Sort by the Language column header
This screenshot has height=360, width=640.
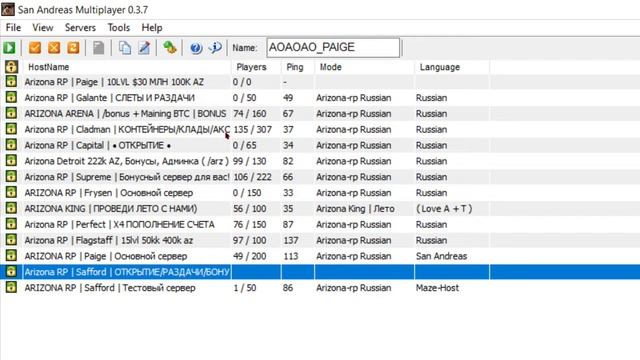pos(452,67)
